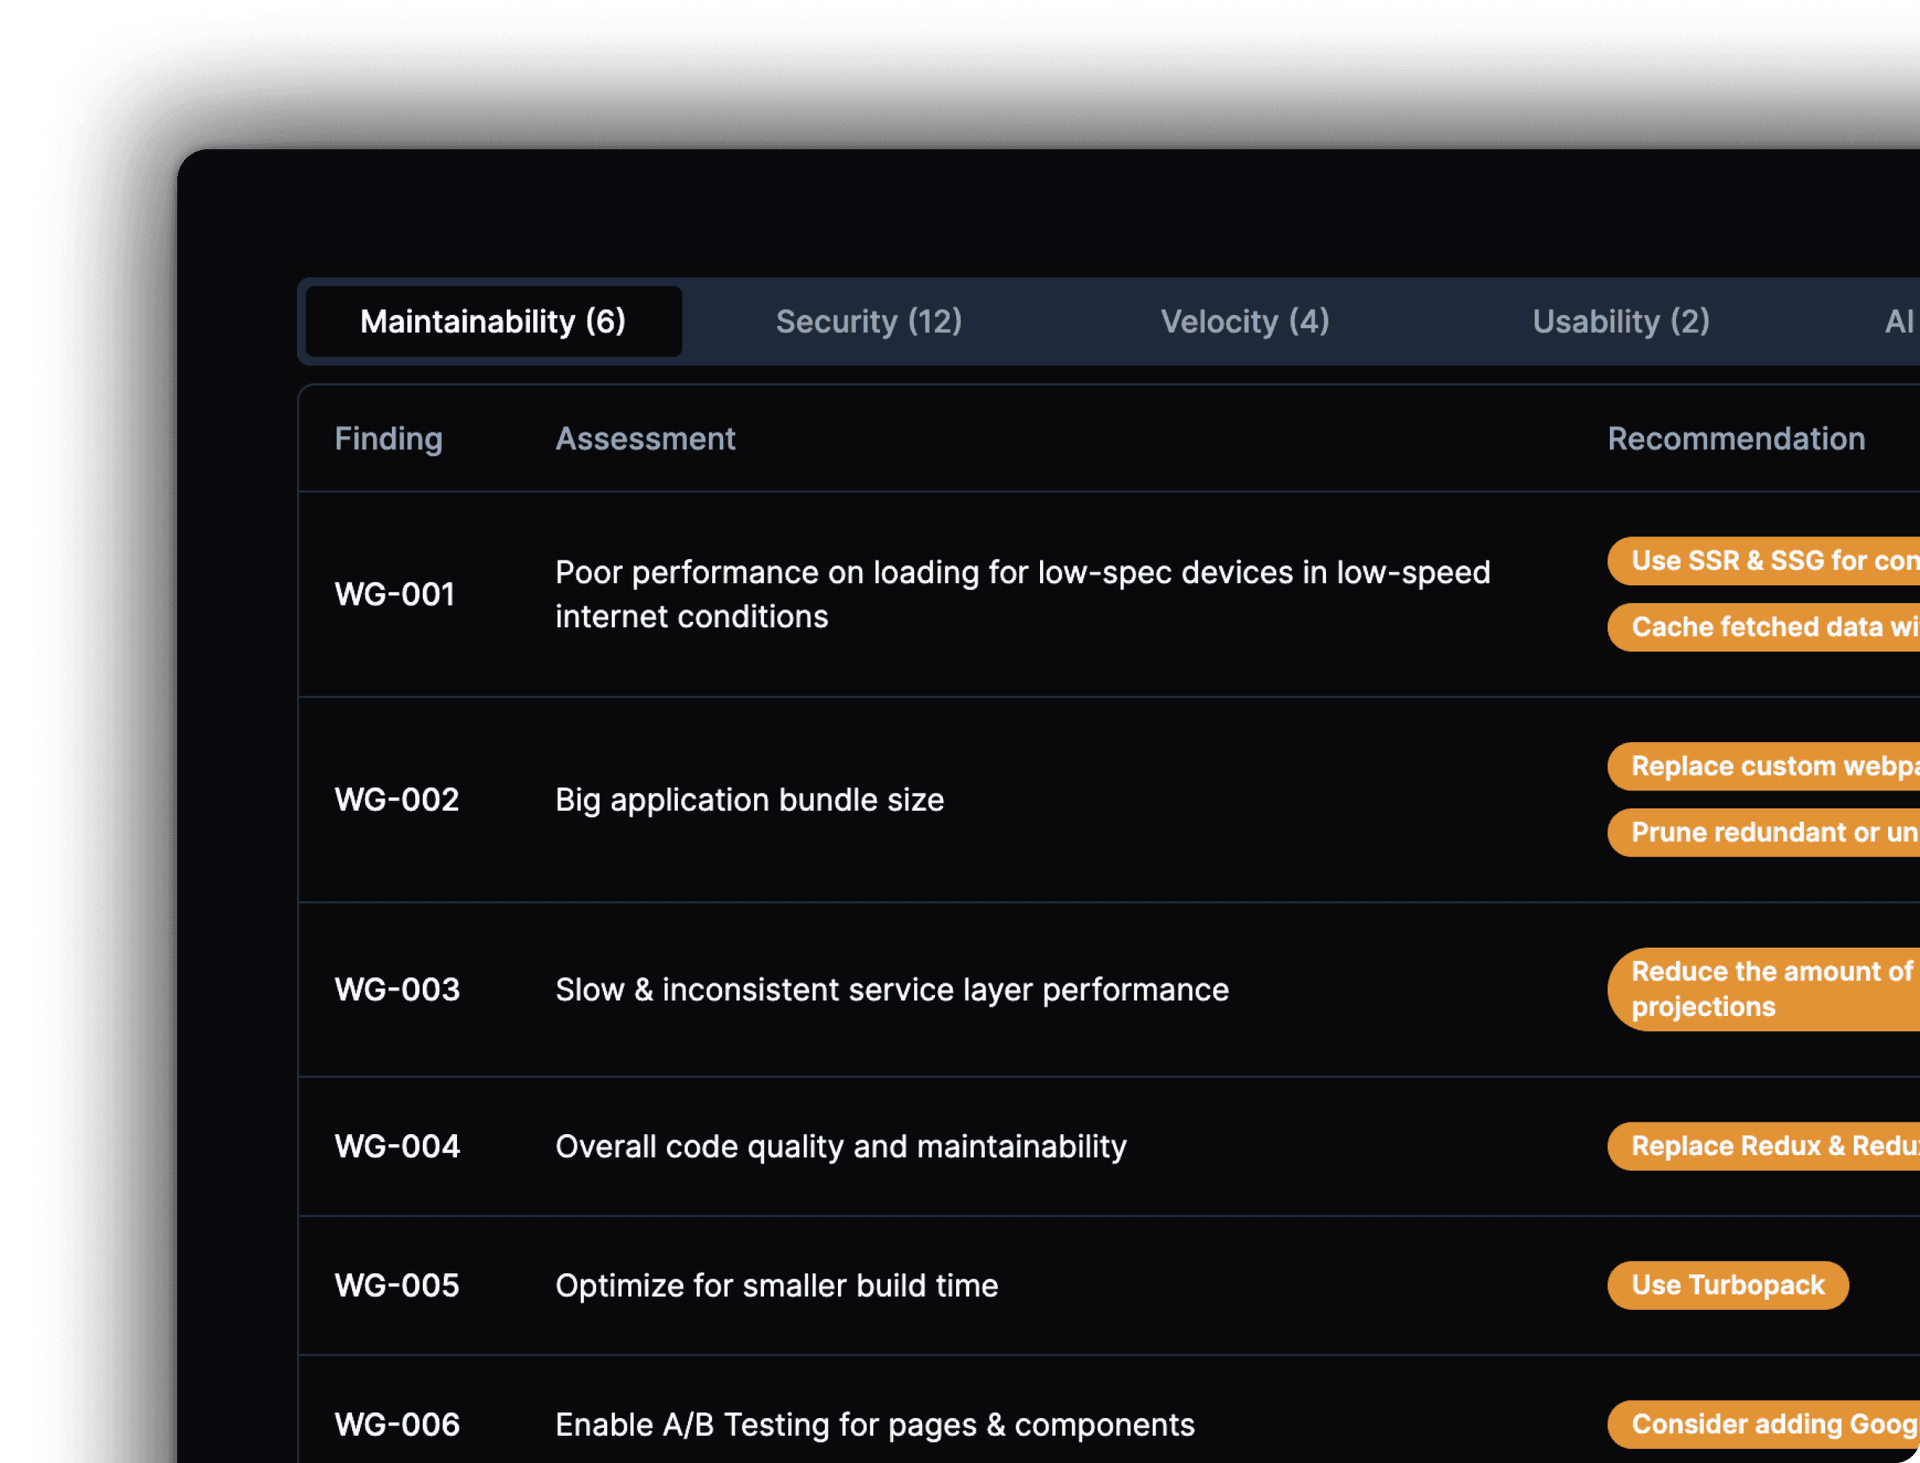Click the Maintainability (6) tab
Image resolution: width=1920 pixels, height=1463 pixels.
pos(493,322)
